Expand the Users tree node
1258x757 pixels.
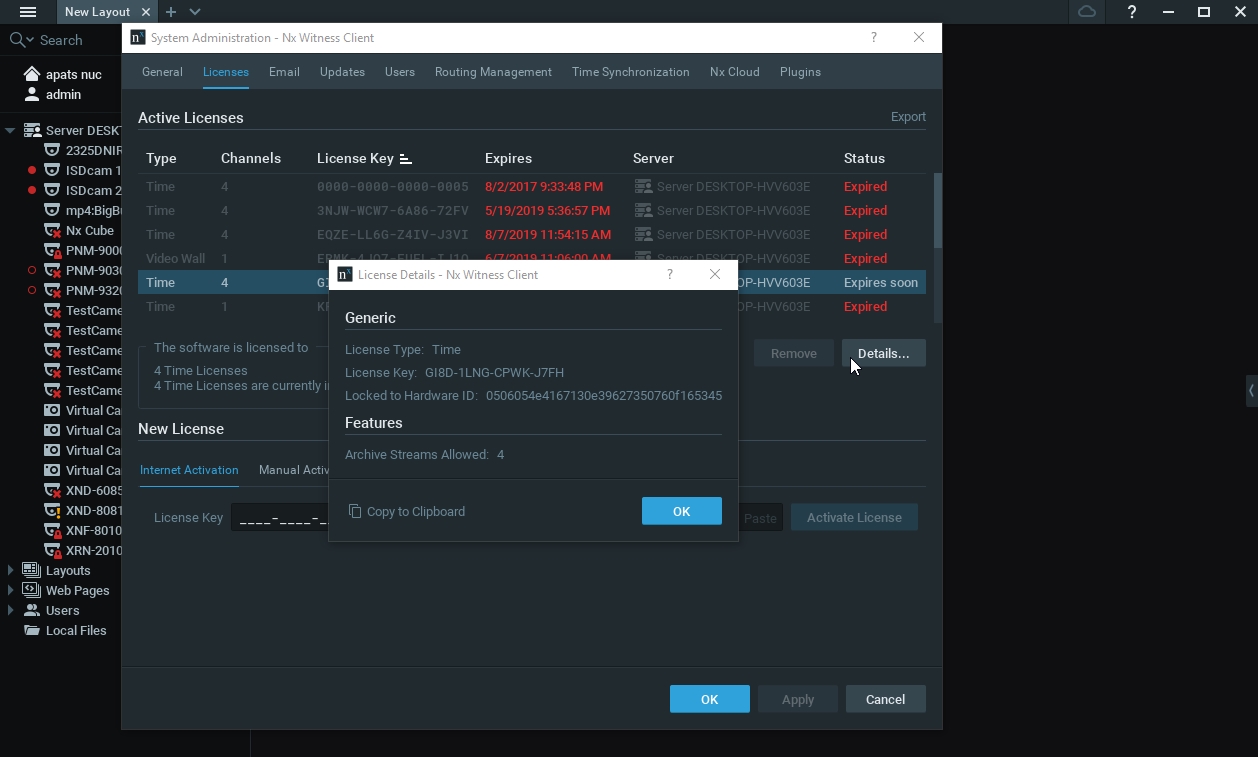point(10,610)
